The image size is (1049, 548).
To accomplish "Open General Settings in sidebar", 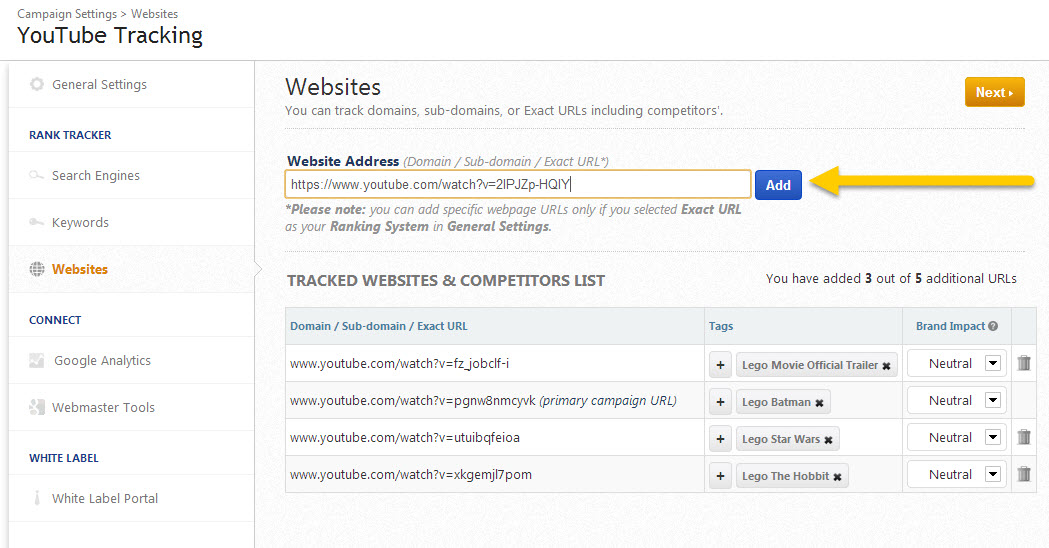I will [x=99, y=85].
